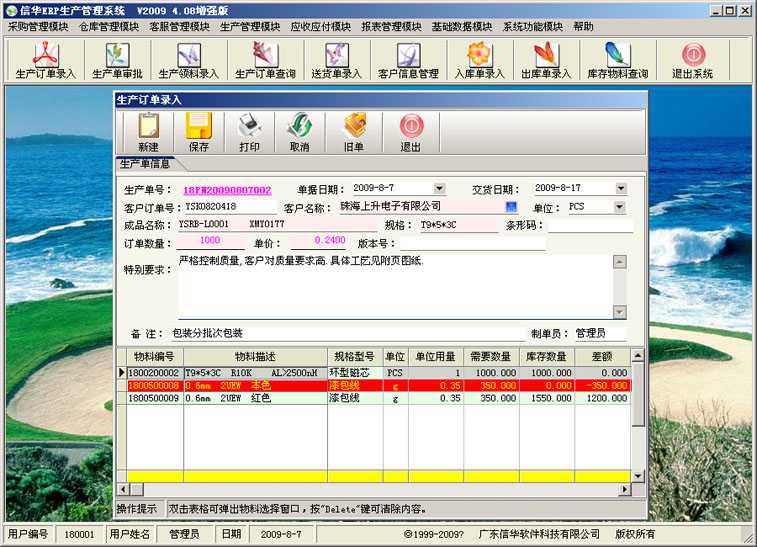Open the 单位 PCS dropdown
The height and width of the screenshot is (547, 757).
[619, 207]
